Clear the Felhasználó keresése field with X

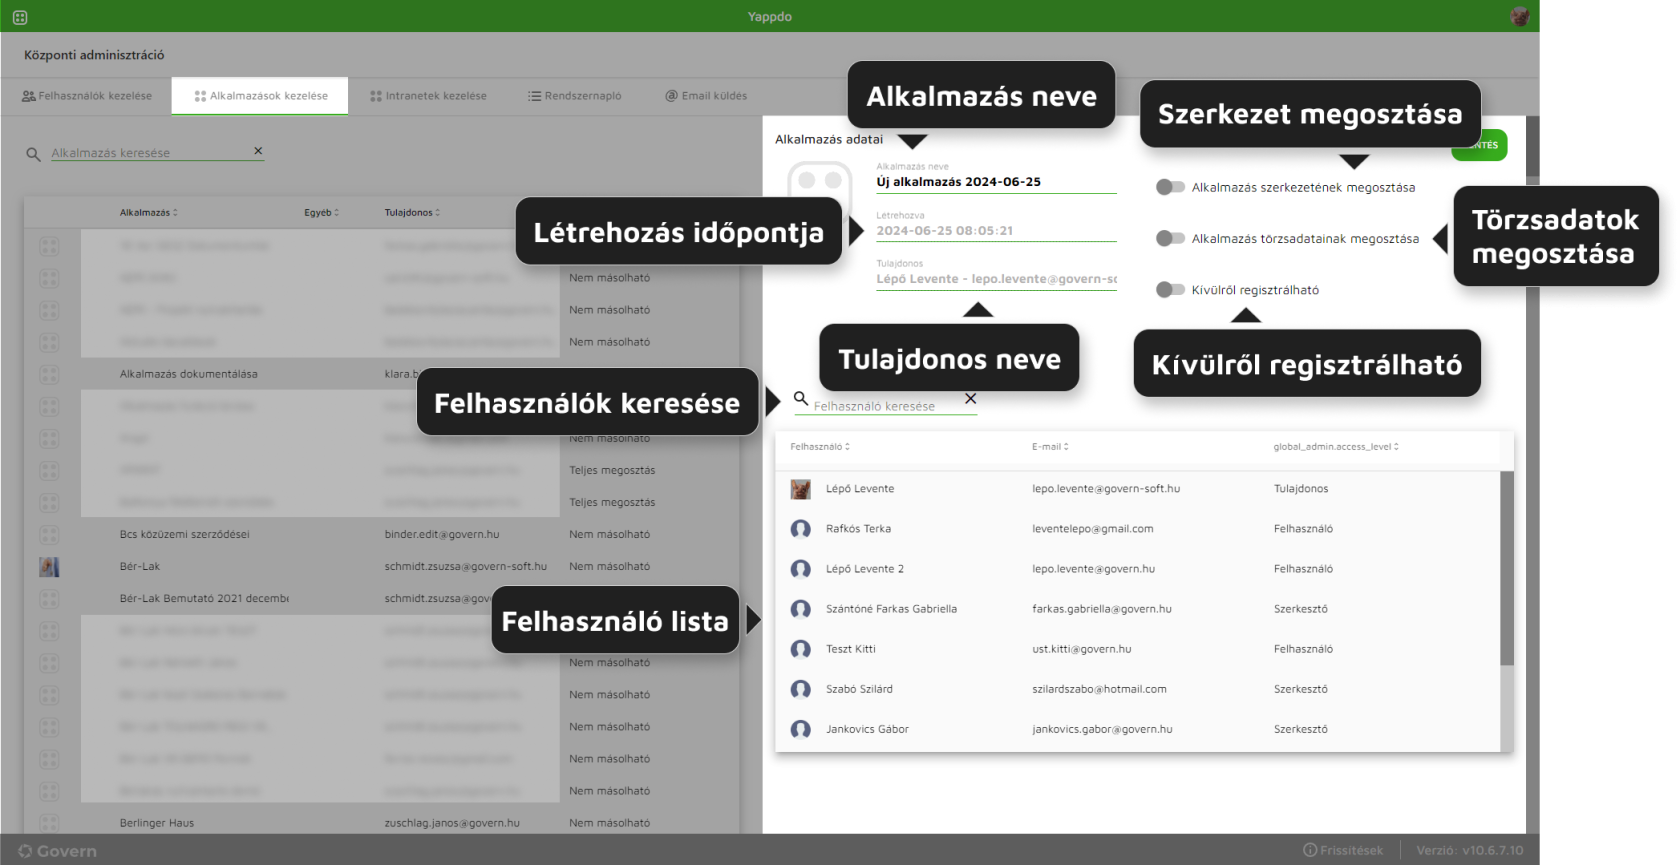point(970,398)
